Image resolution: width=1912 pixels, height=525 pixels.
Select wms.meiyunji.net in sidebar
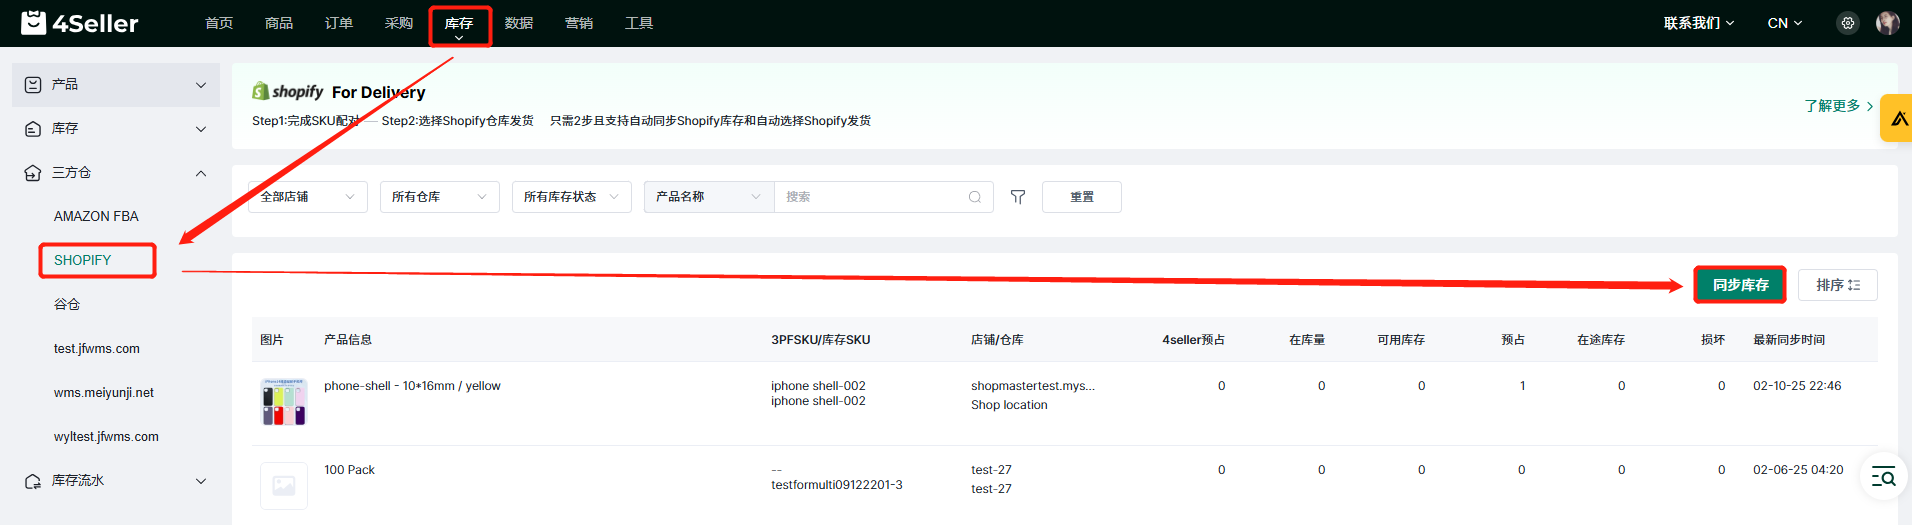coord(104,393)
